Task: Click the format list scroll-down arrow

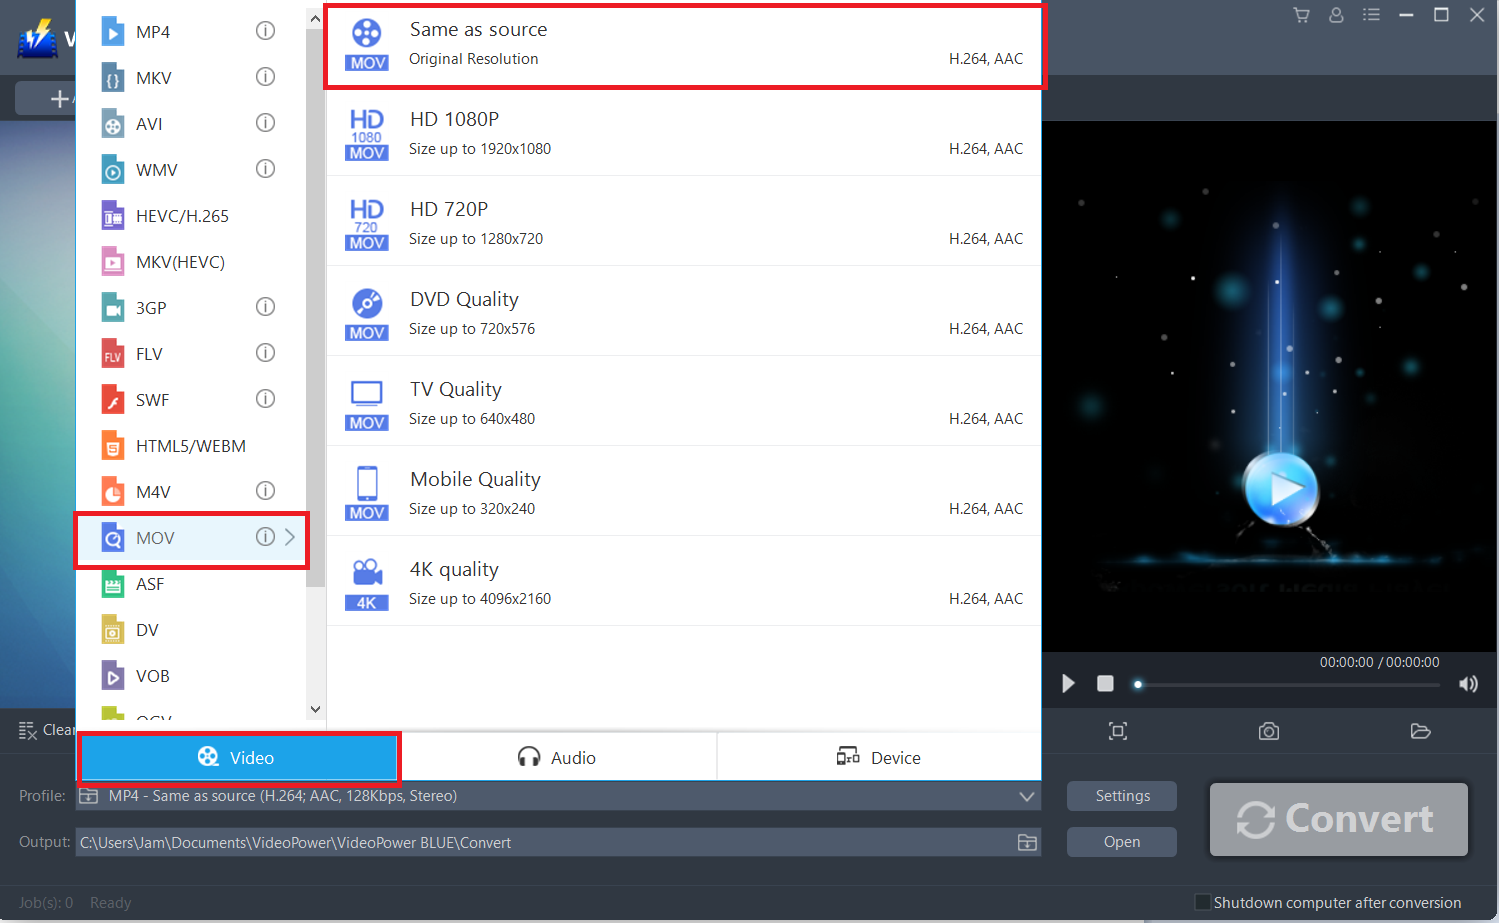Action: click(315, 709)
